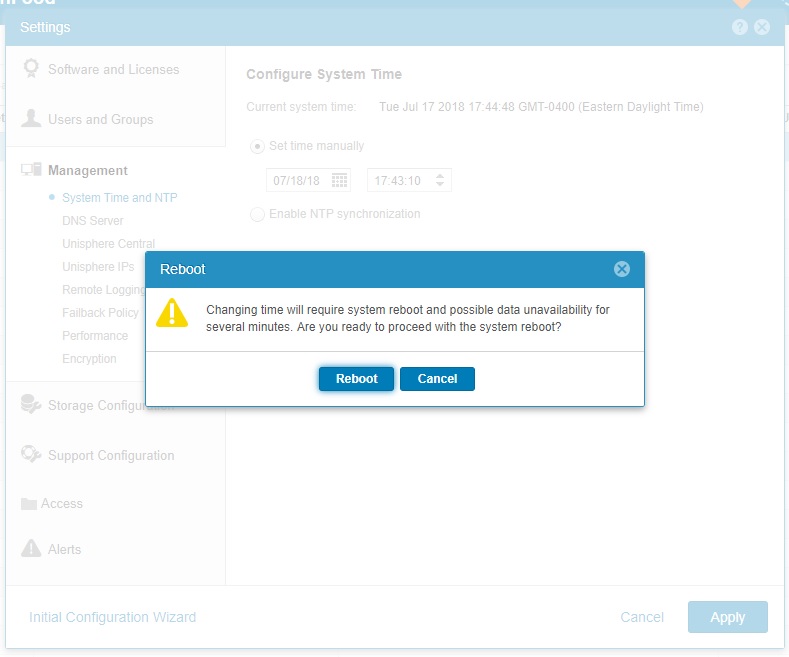Click Support Configuration headset icon
Screen dimensions: 789x657
coord(31,454)
